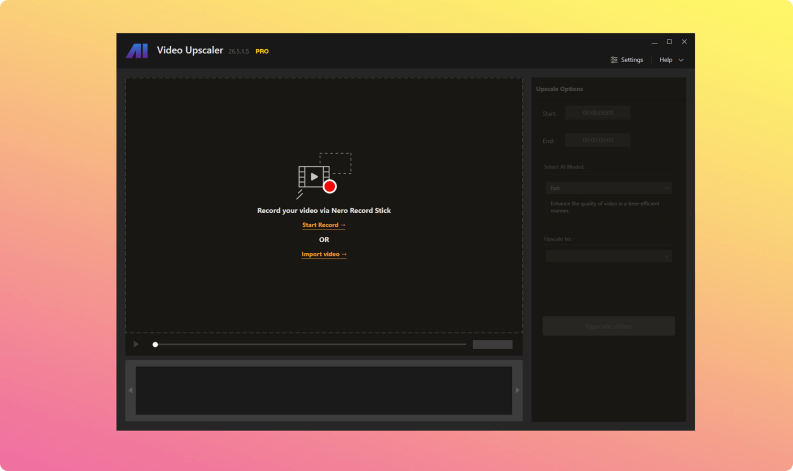The image size is (793, 471).
Task: Open the Upscale to dropdown
Action: point(608,256)
